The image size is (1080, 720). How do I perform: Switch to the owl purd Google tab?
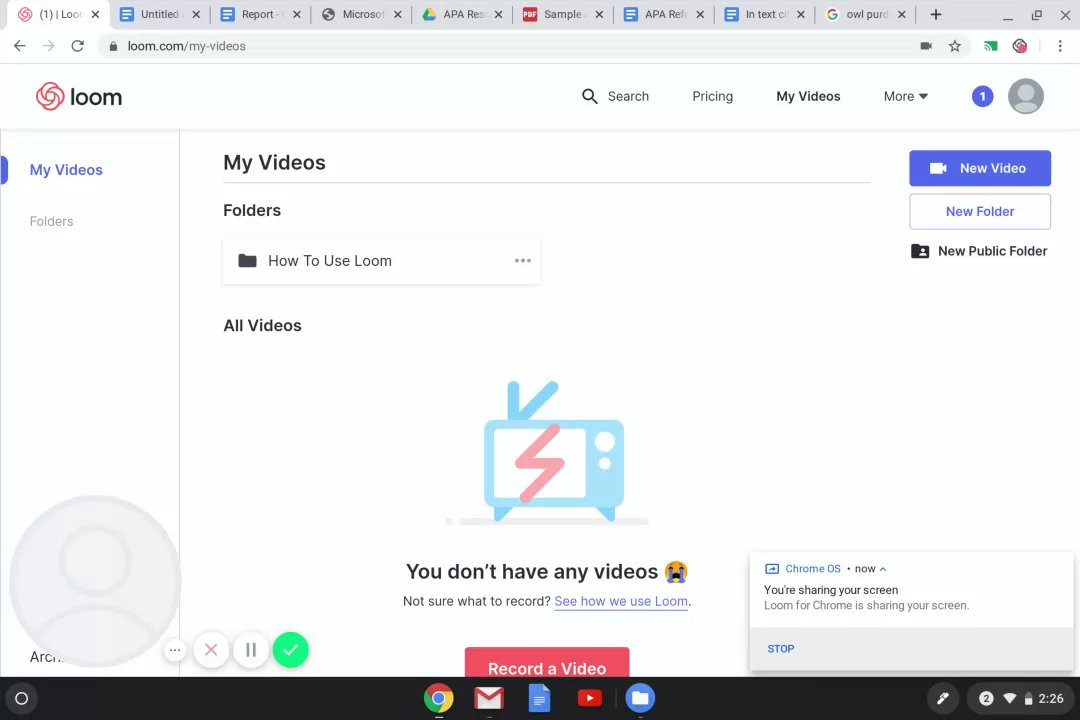pos(864,14)
